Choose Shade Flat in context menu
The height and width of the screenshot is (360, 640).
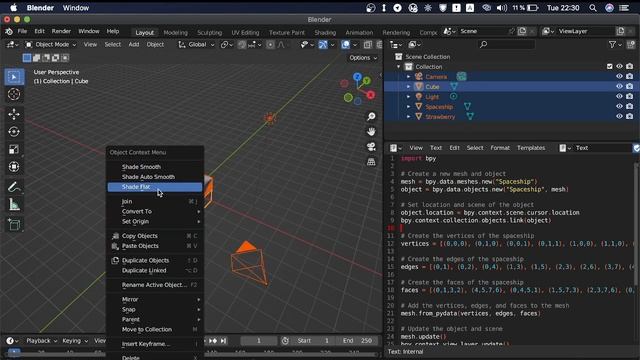pyautogui.click(x=155, y=187)
